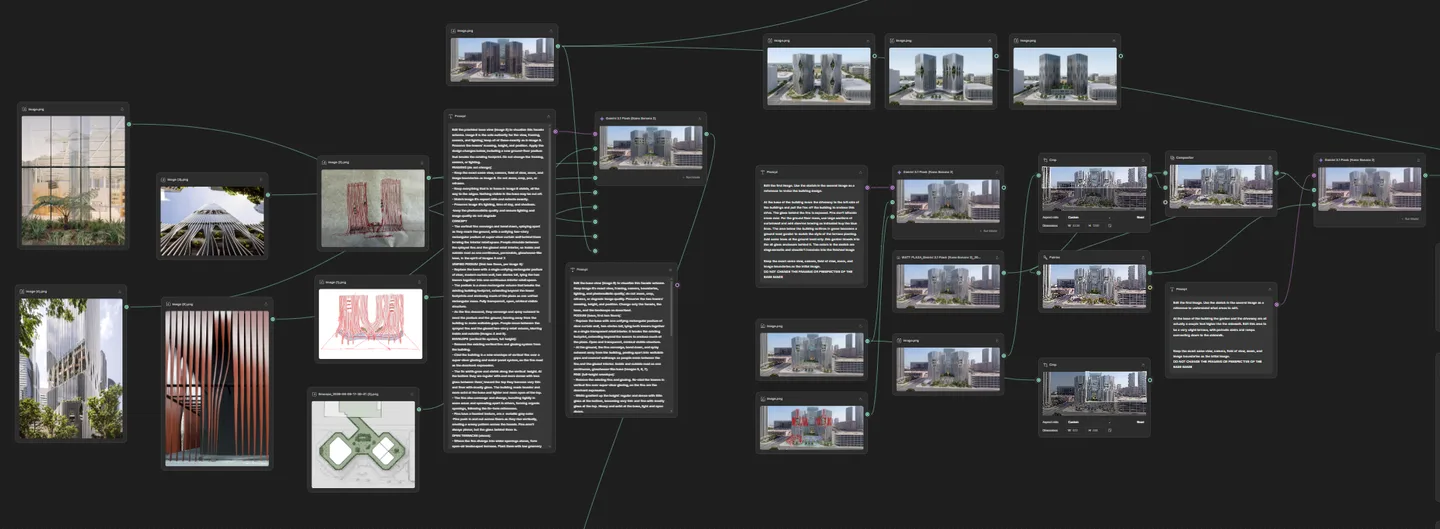The height and width of the screenshot is (529, 1440).
Task: Open Aspect ratio dropdown in upper Crop node
Action: click(1089, 217)
